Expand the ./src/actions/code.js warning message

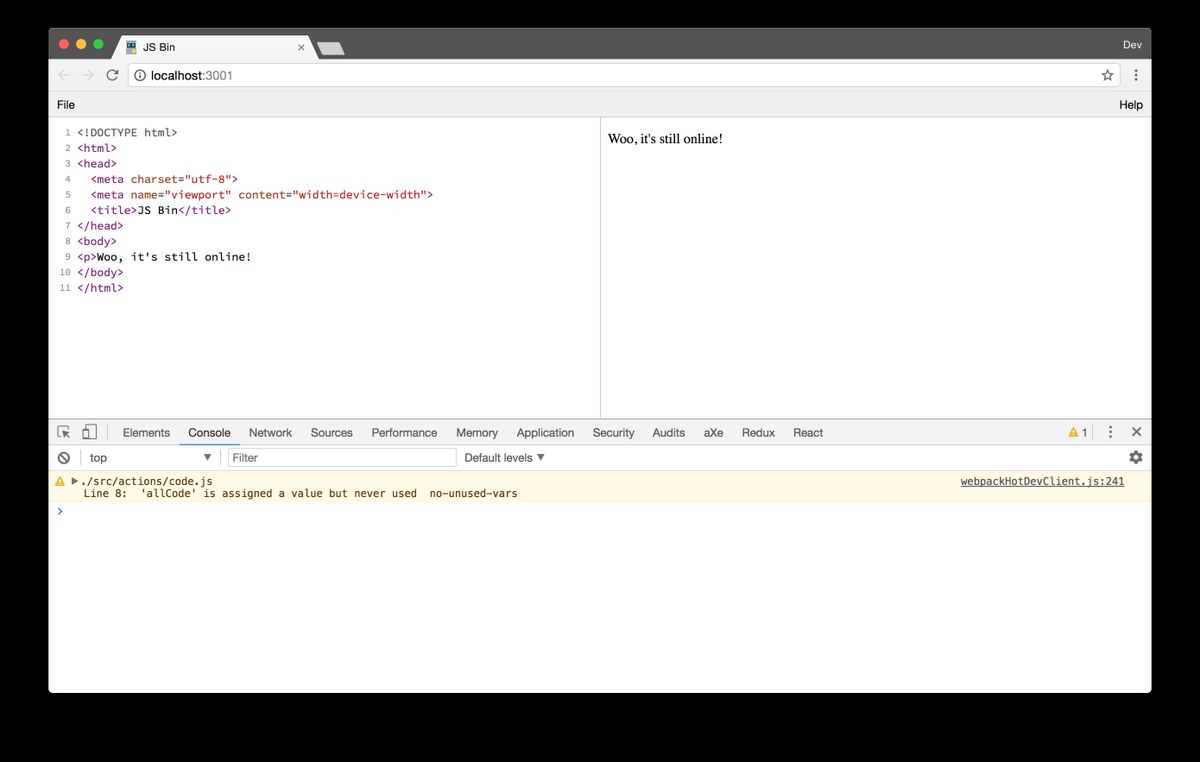tap(75, 481)
